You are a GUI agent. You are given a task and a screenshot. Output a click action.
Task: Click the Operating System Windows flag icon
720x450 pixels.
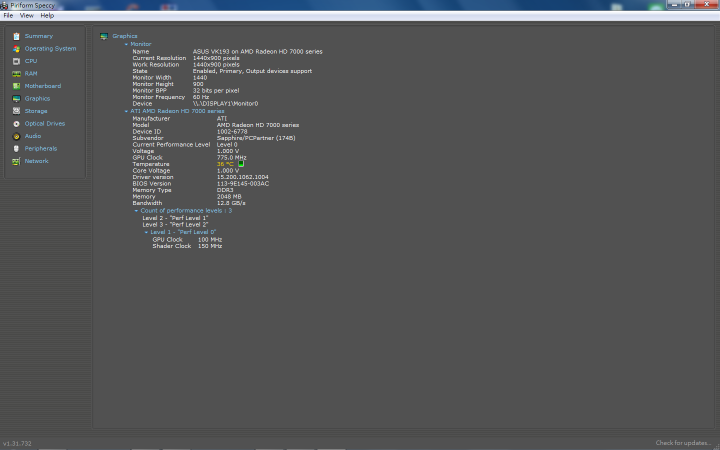17,49
